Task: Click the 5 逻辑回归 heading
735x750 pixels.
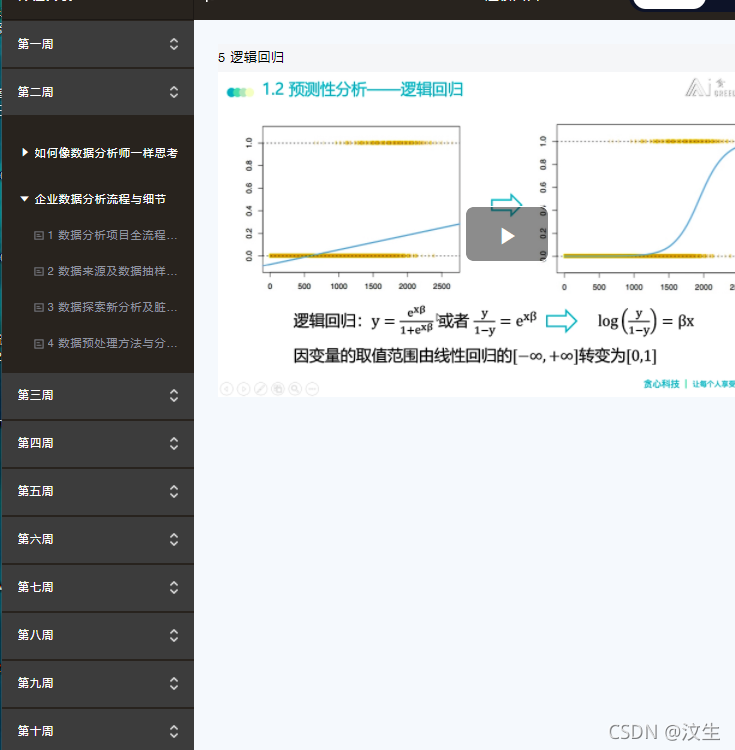Action: (x=251, y=57)
